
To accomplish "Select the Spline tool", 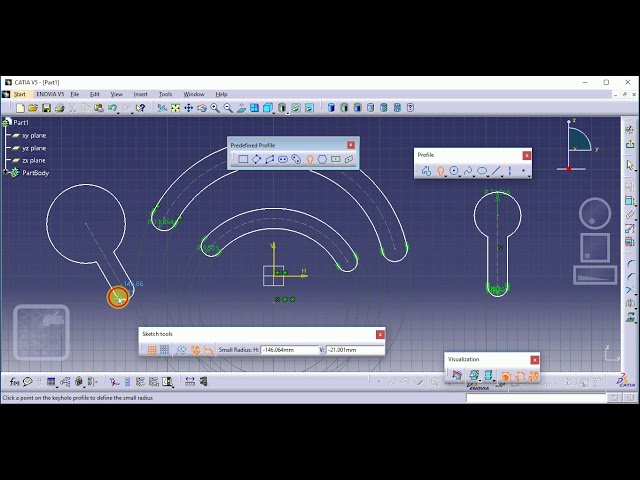I will click(468, 171).
